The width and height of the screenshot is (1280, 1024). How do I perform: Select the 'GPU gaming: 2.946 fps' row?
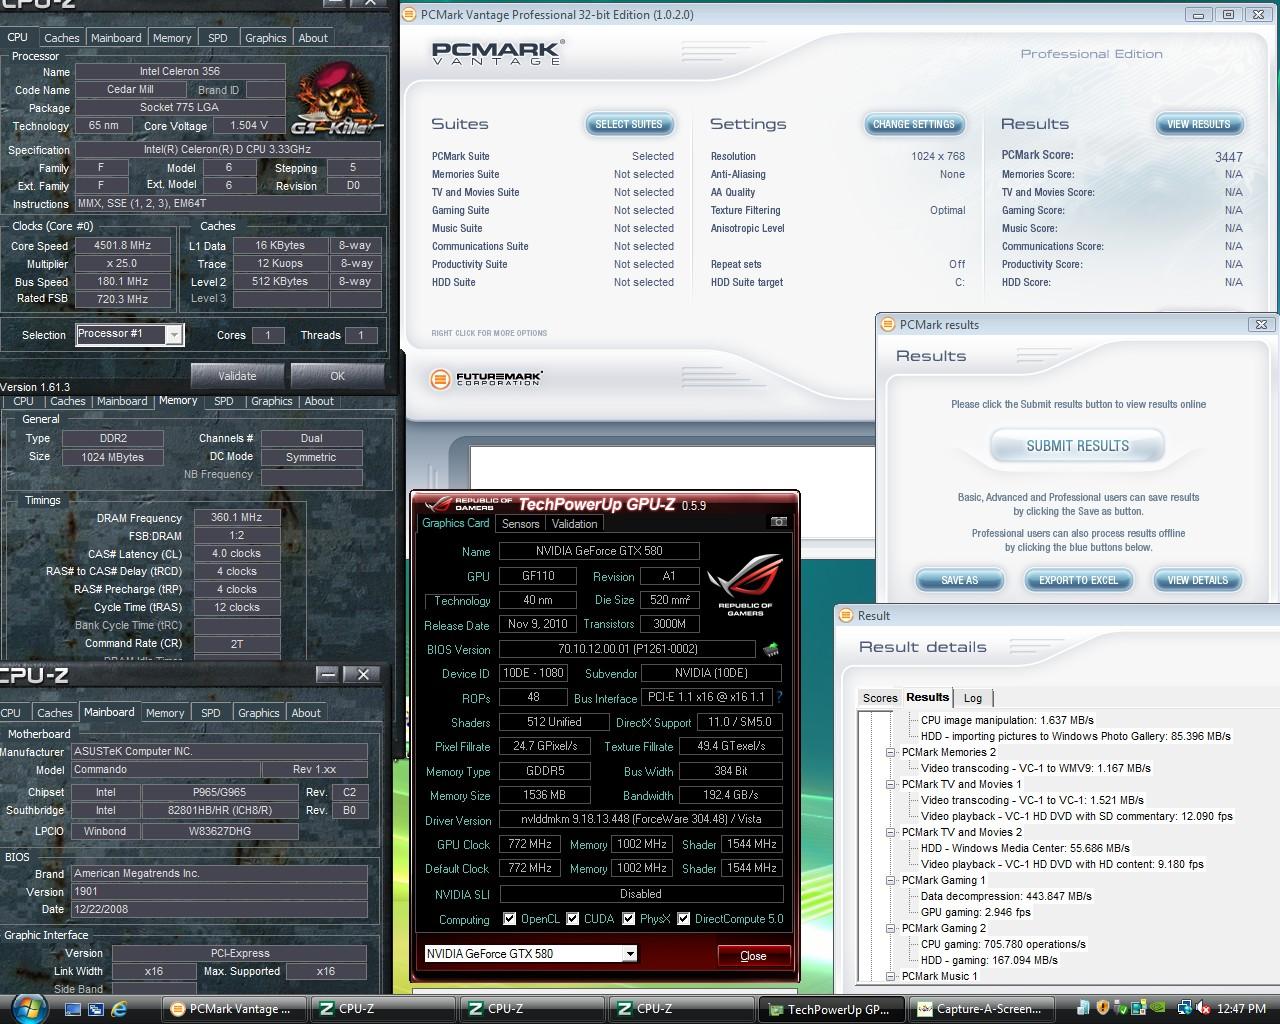tap(975, 912)
